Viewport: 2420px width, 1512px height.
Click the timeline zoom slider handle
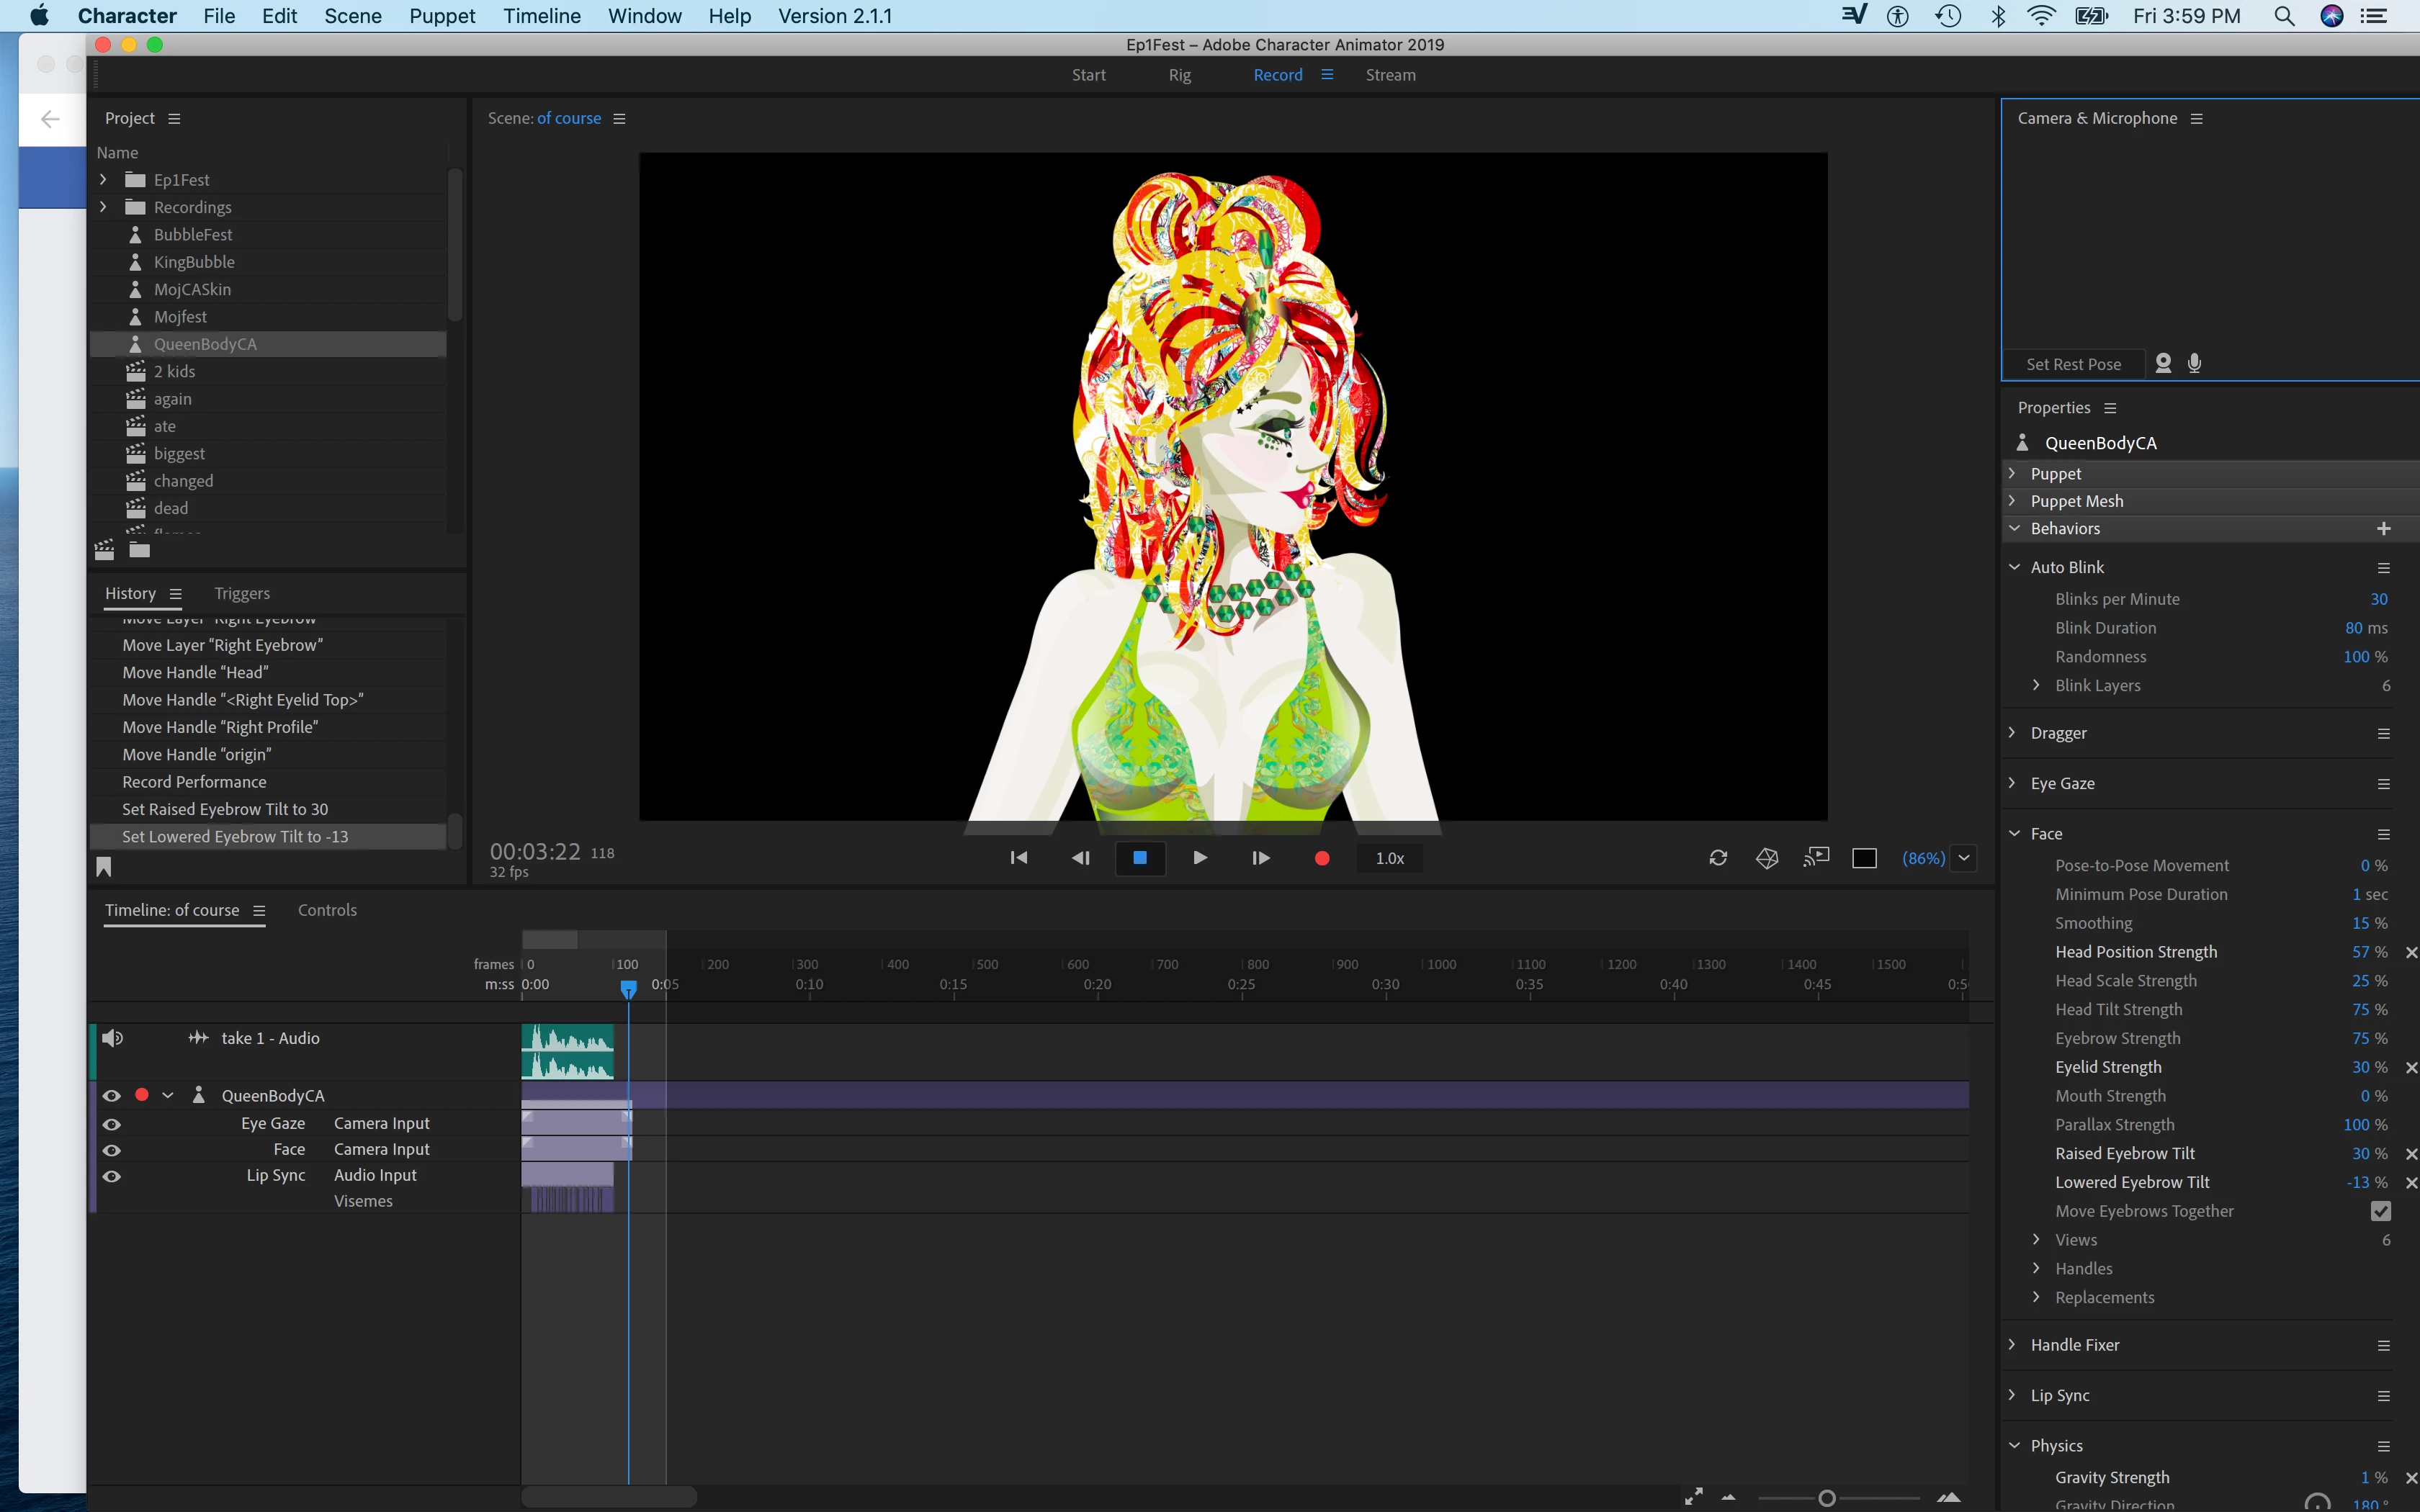click(1826, 1498)
